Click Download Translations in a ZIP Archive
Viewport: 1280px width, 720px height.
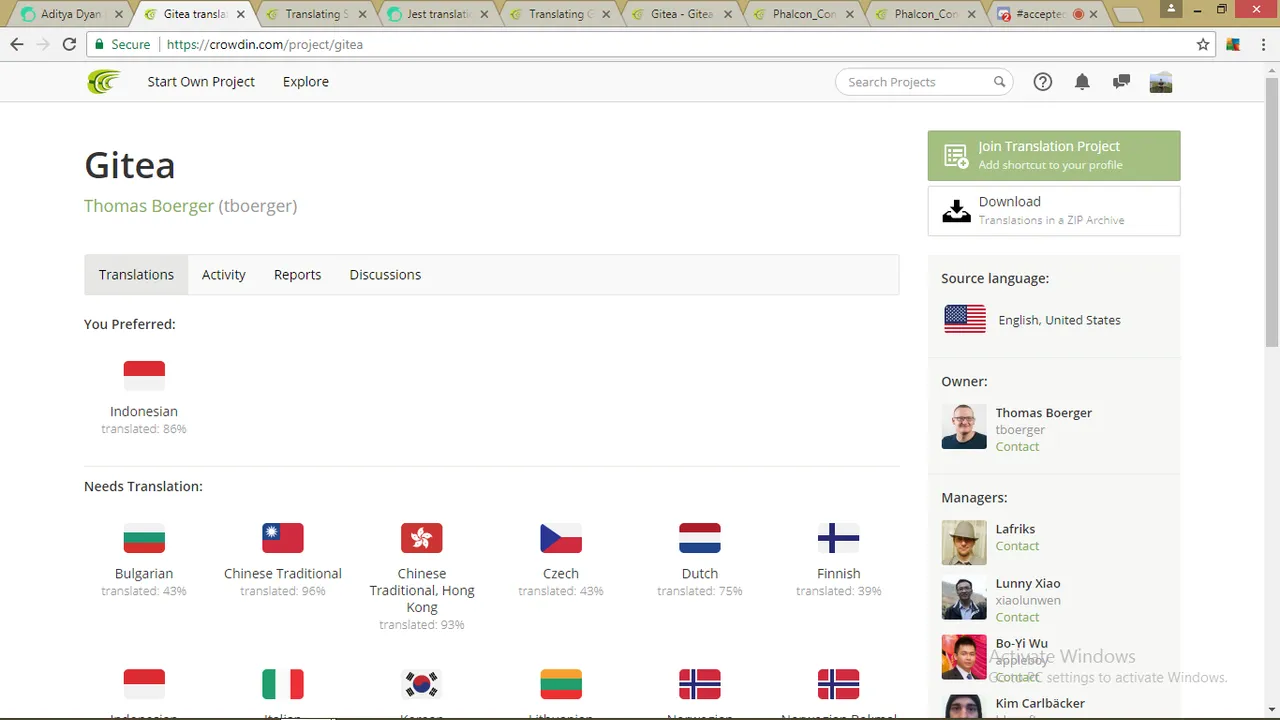pyautogui.click(x=1054, y=210)
